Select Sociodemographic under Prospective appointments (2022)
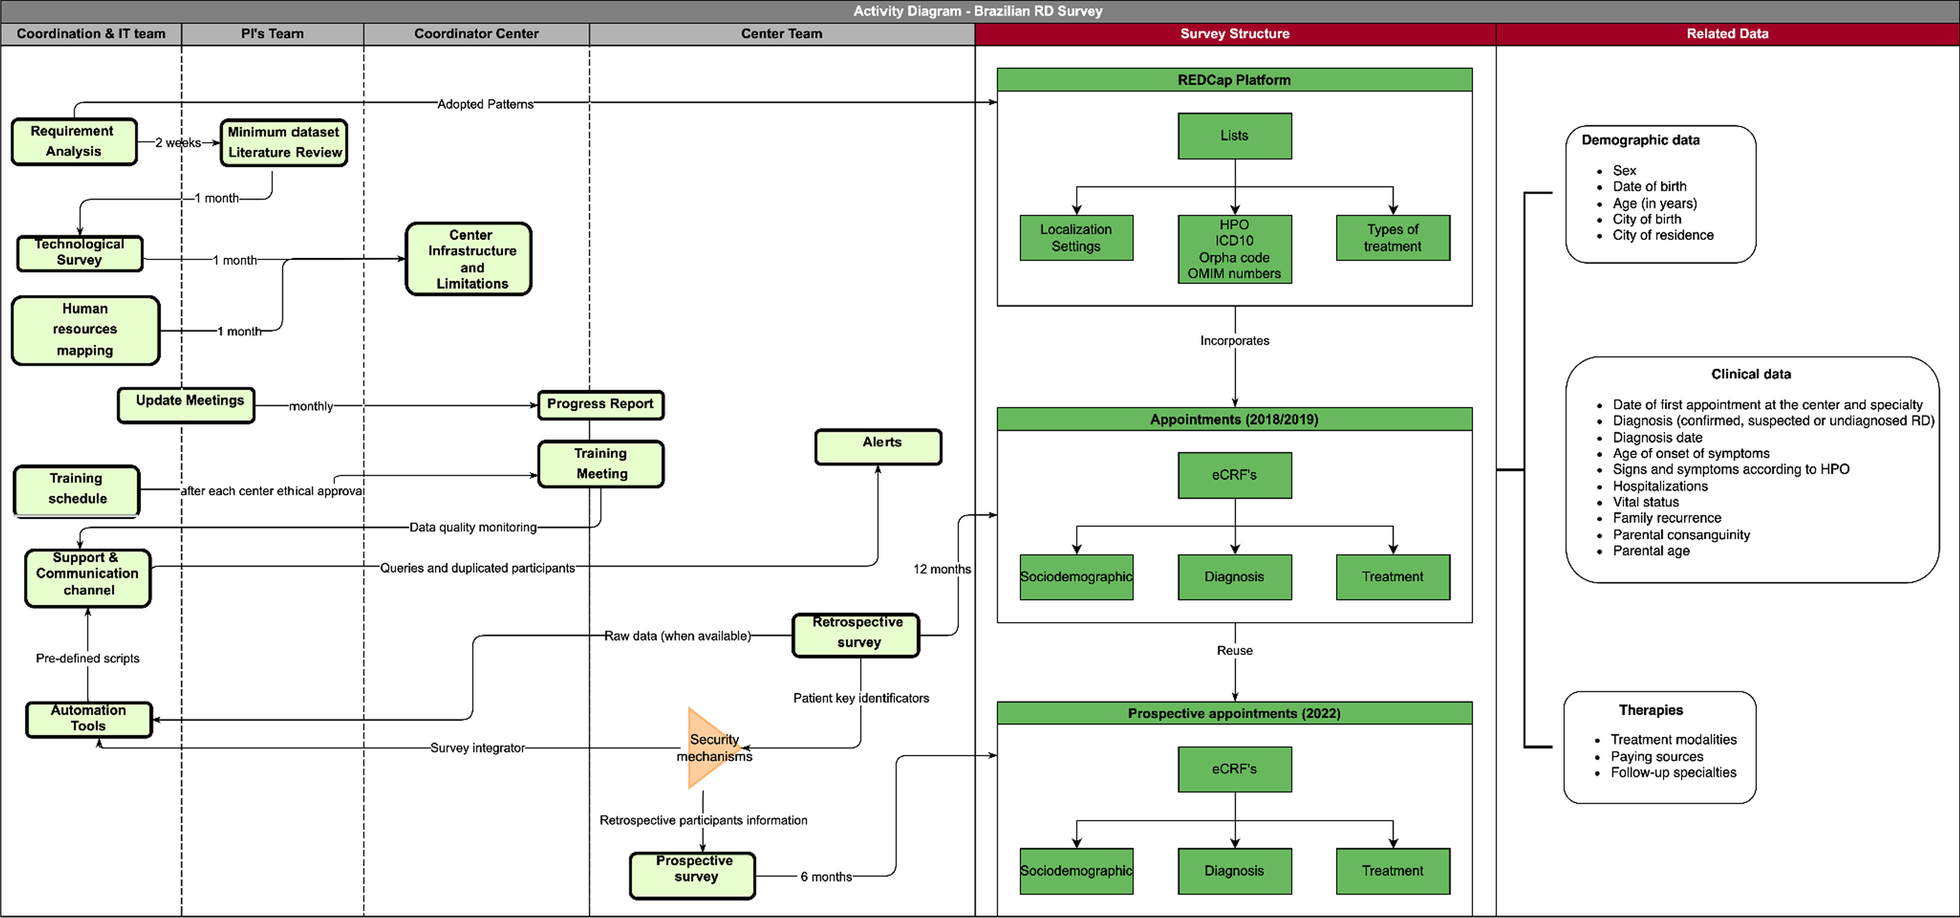The height and width of the screenshot is (918, 1960). tap(1076, 871)
